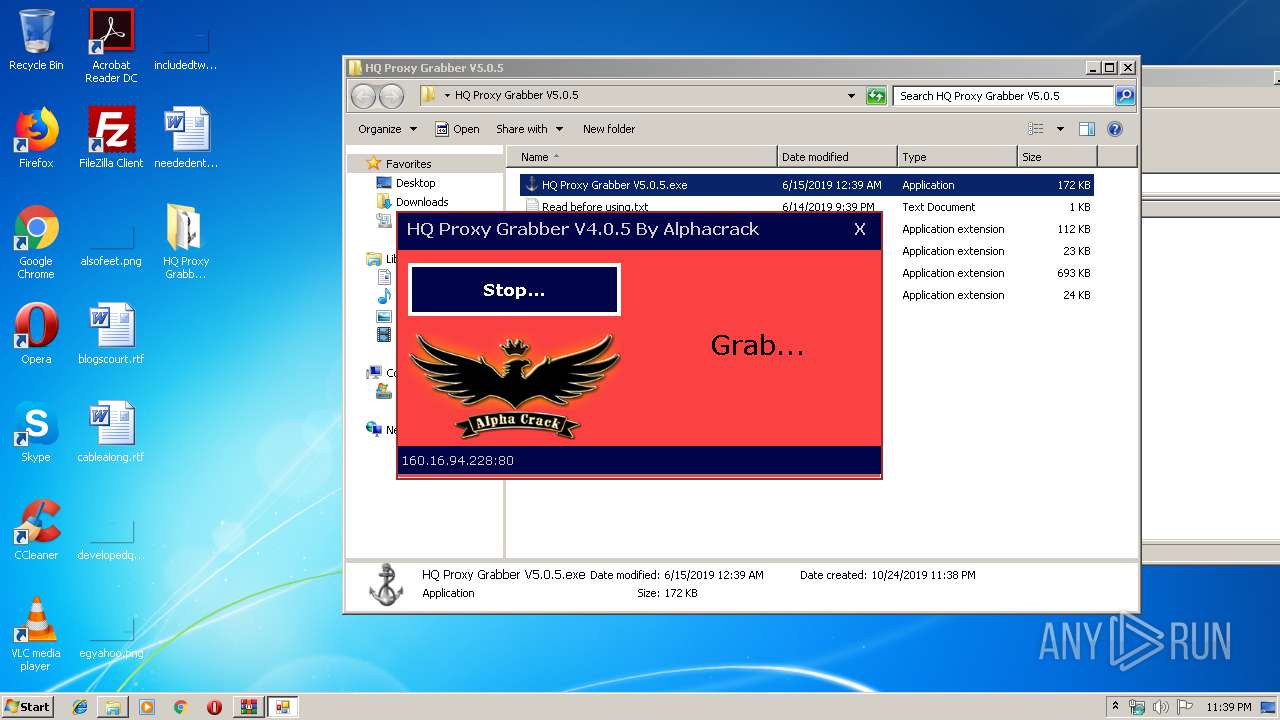Click the Stop... button in Proxy Grabber
Image resolution: width=1280 pixels, height=720 pixels.
click(x=514, y=290)
